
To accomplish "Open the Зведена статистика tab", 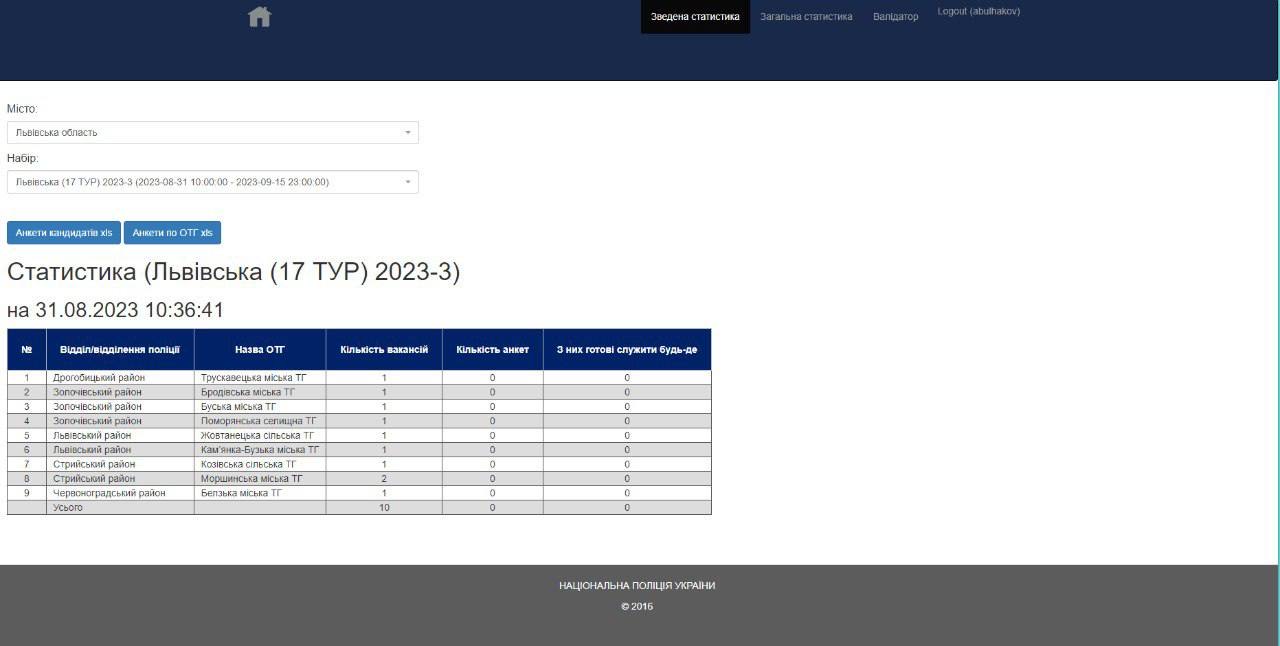I will click(695, 17).
